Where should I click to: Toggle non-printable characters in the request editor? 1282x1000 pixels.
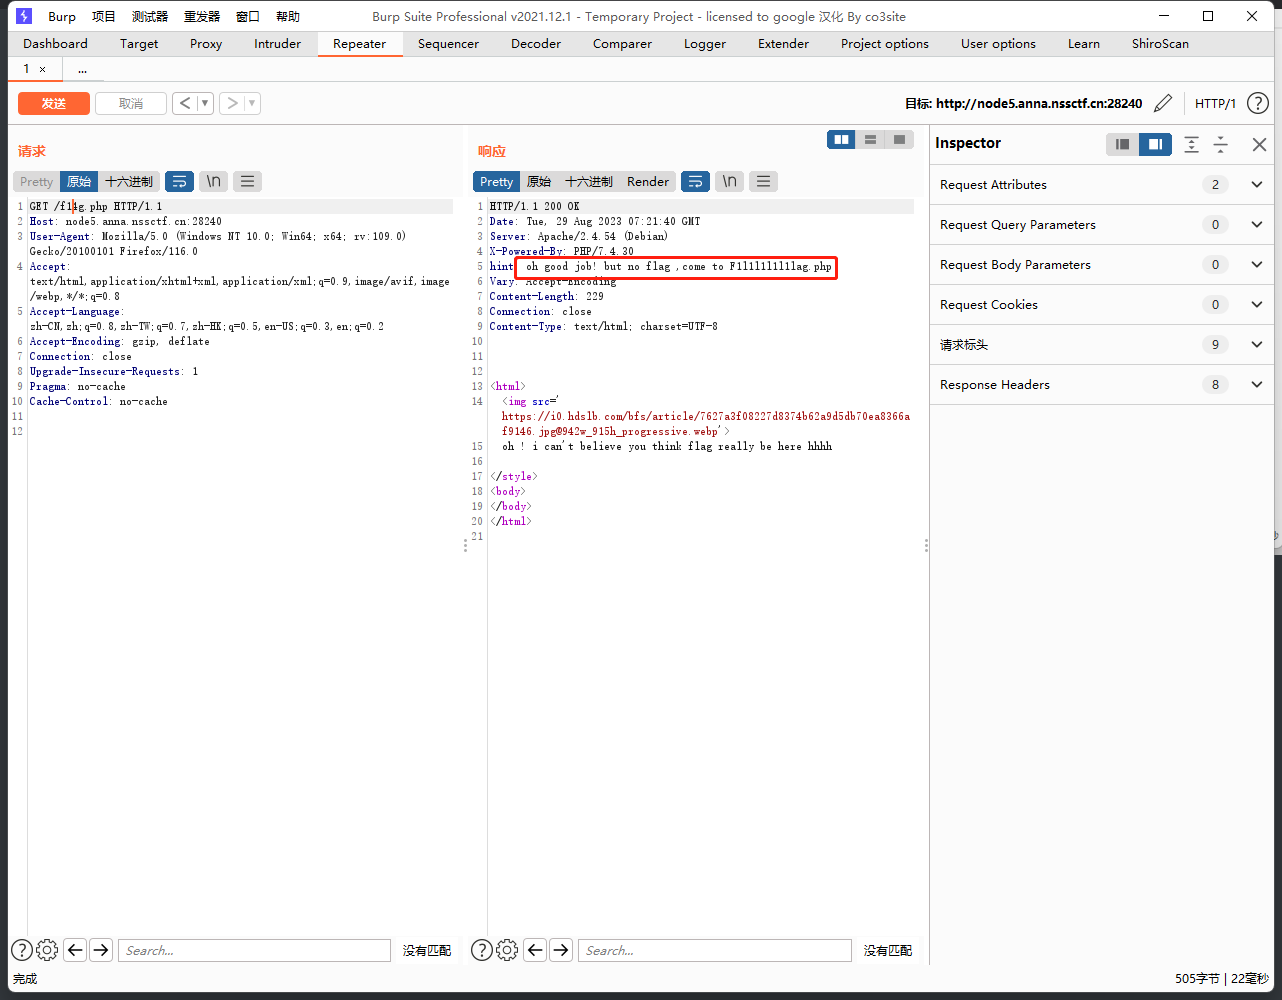[x=213, y=181]
